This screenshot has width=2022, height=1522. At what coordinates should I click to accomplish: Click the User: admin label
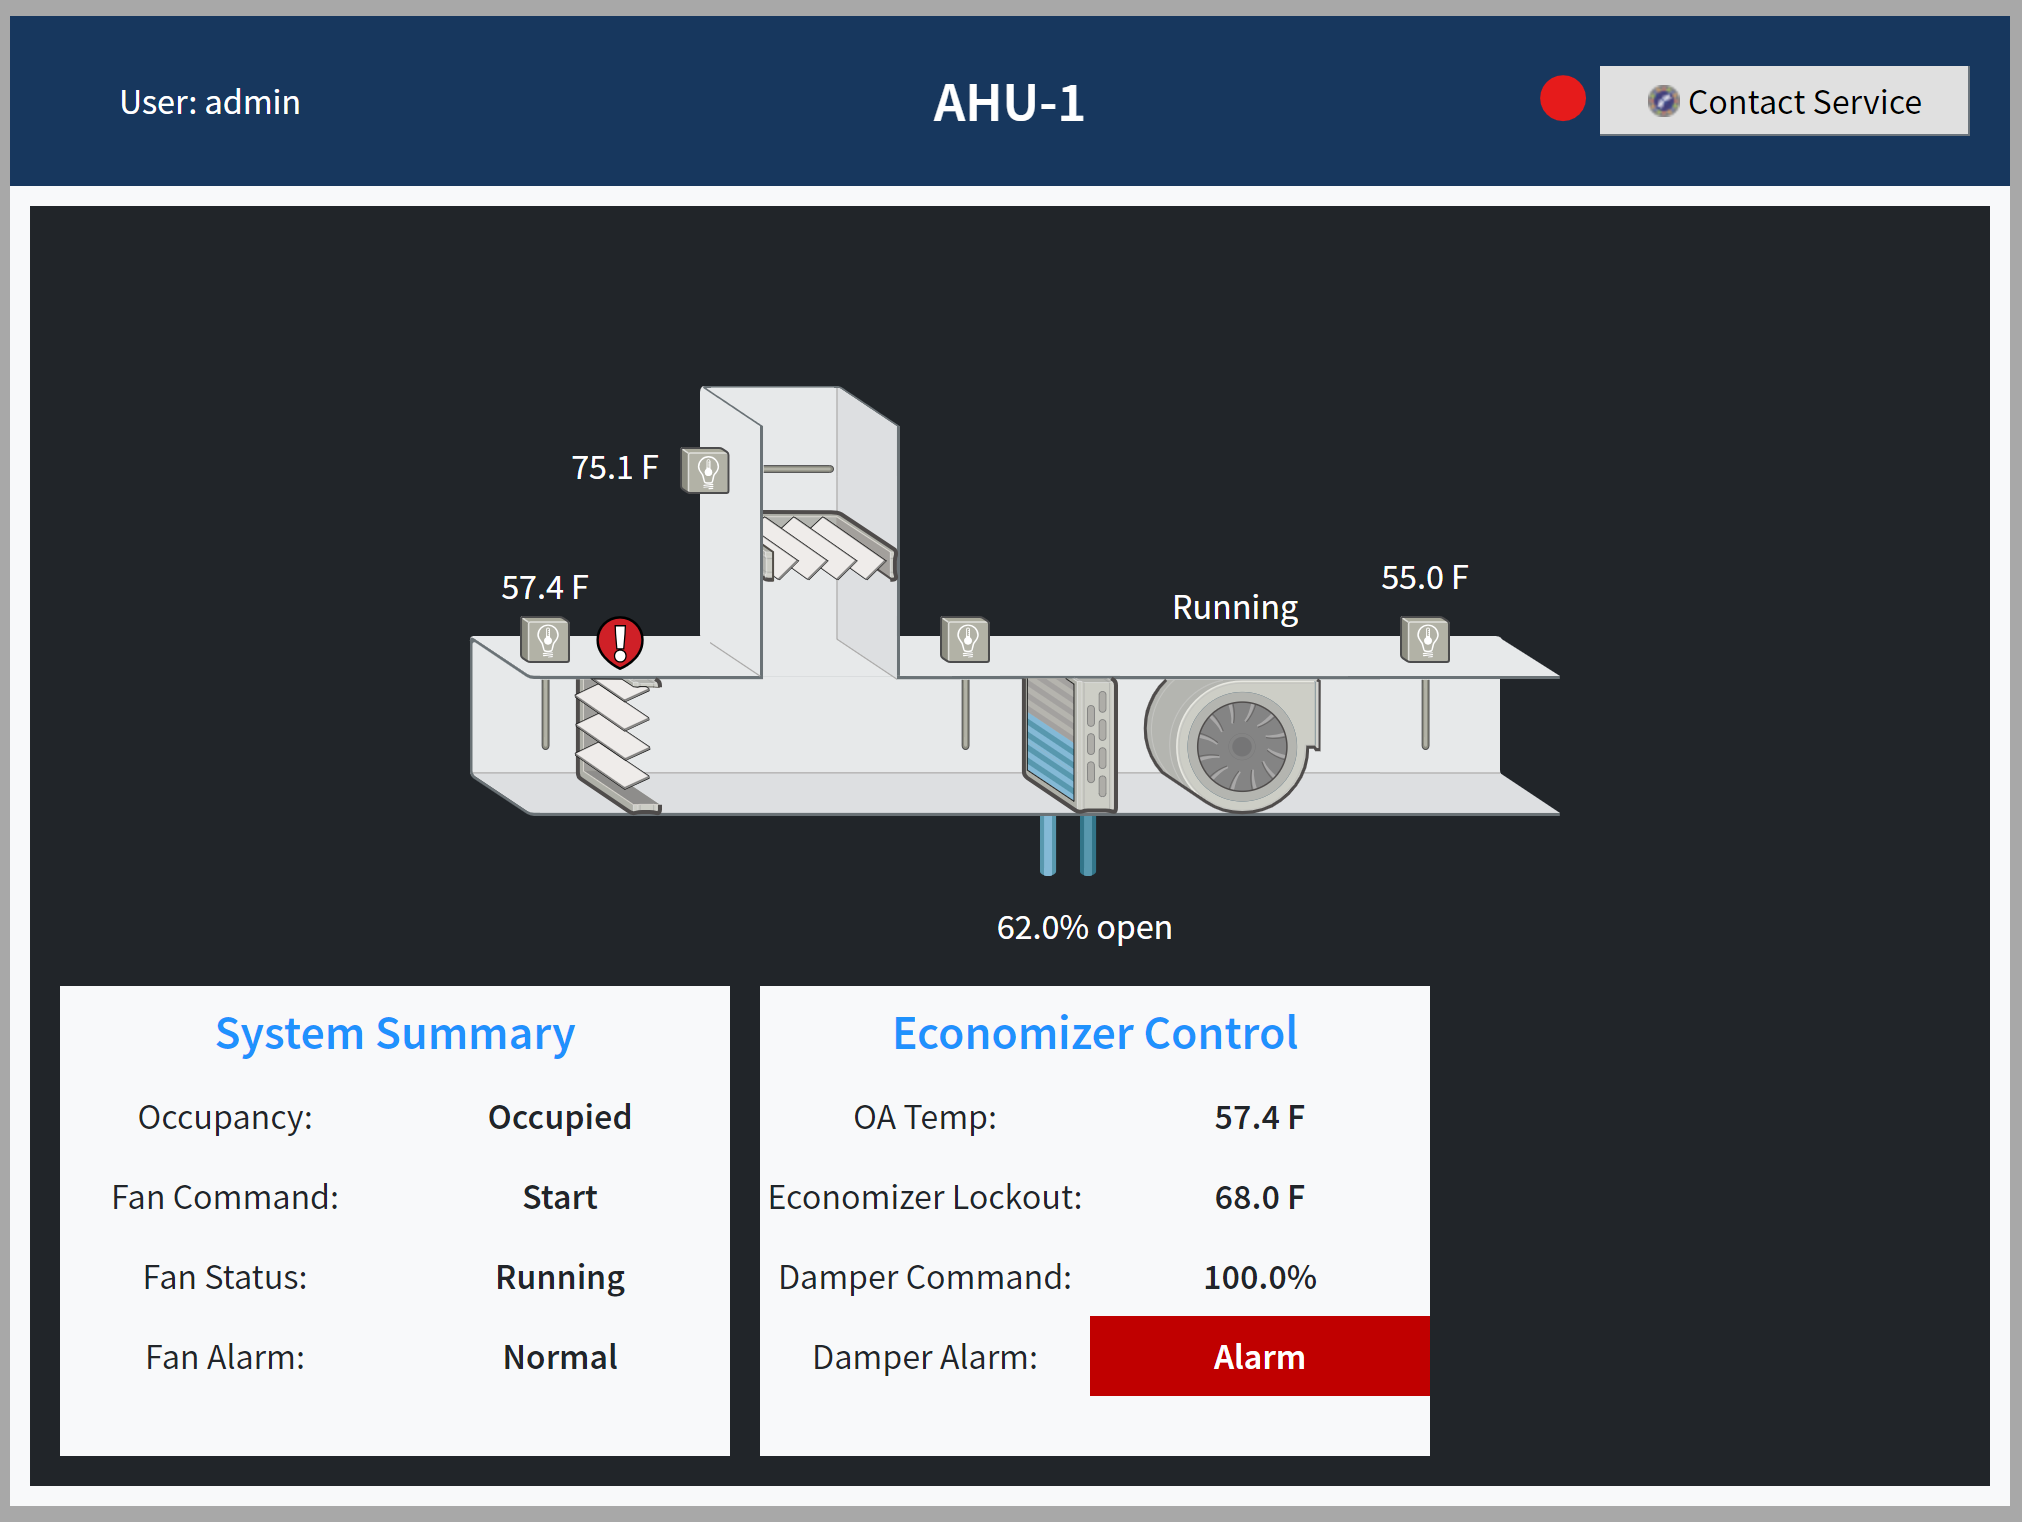pos(210,102)
